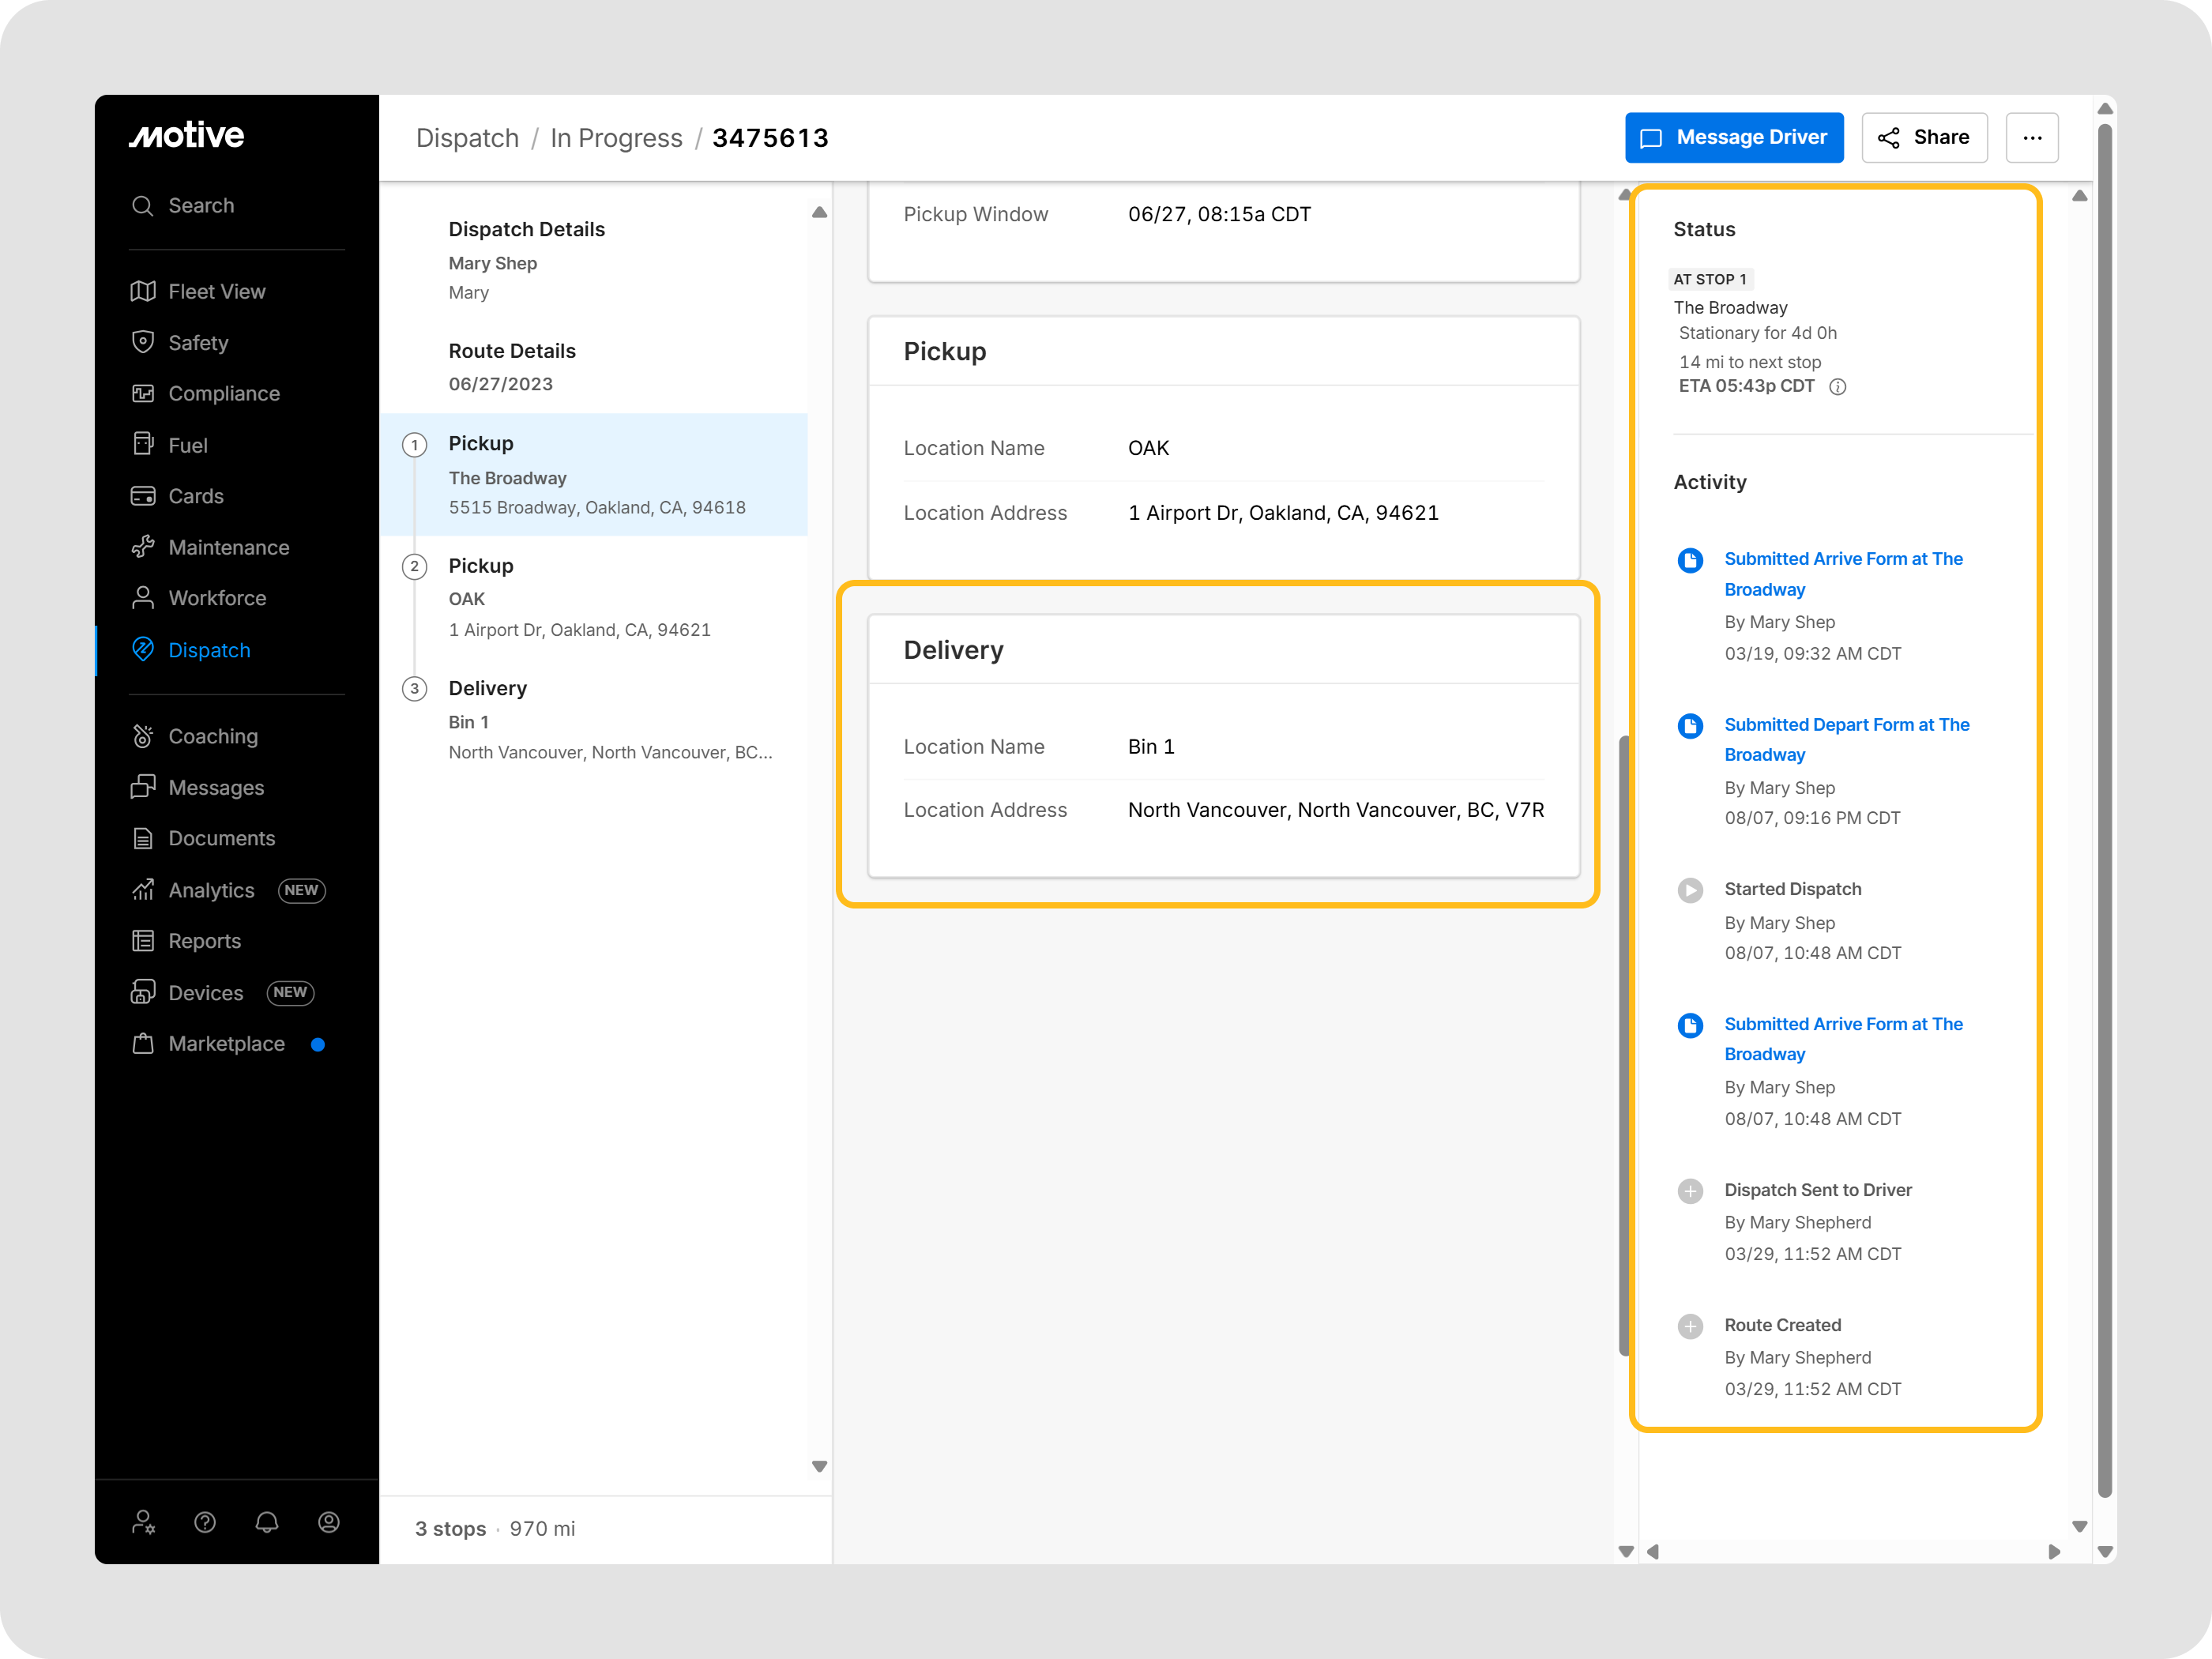Open the user profile icon at bottom
The height and width of the screenshot is (1659, 2212).
(329, 1522)
